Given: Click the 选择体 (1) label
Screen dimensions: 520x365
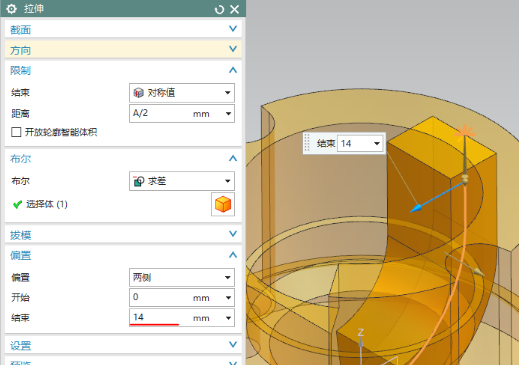Looking at the screenshot, I should pos(47,204).
